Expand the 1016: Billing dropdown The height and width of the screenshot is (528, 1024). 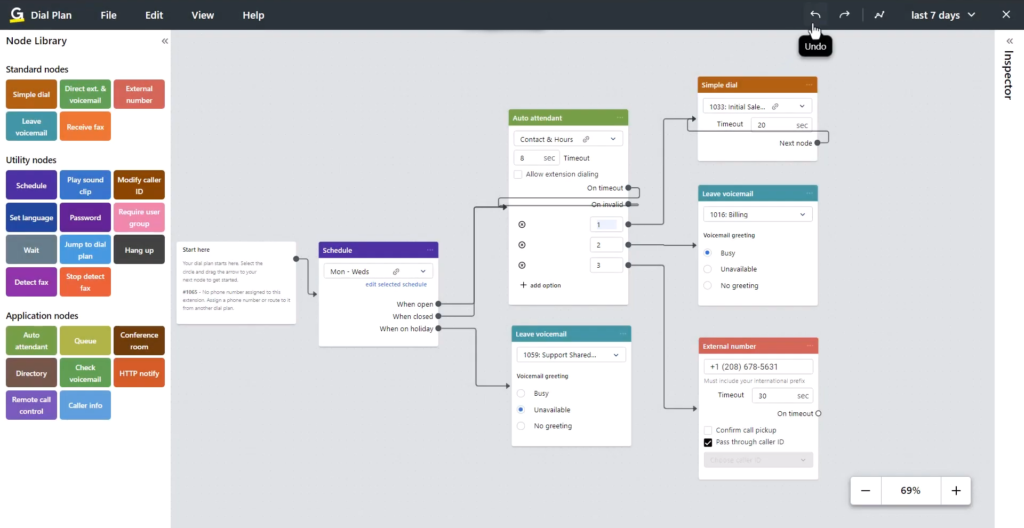point(757,214)
